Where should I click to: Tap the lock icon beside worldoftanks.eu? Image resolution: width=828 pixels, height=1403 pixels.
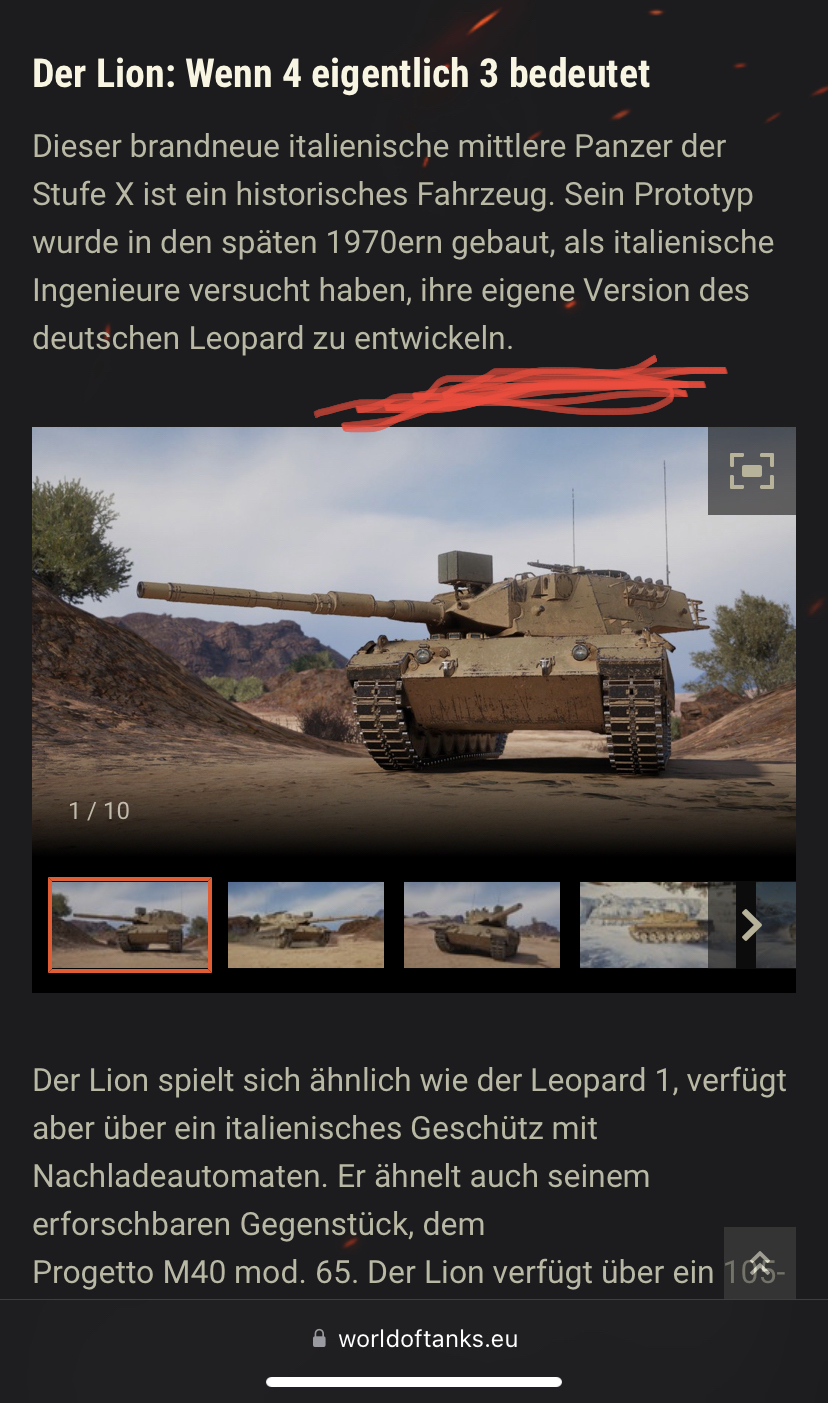pyautogui.click(x=319, y=1338)
